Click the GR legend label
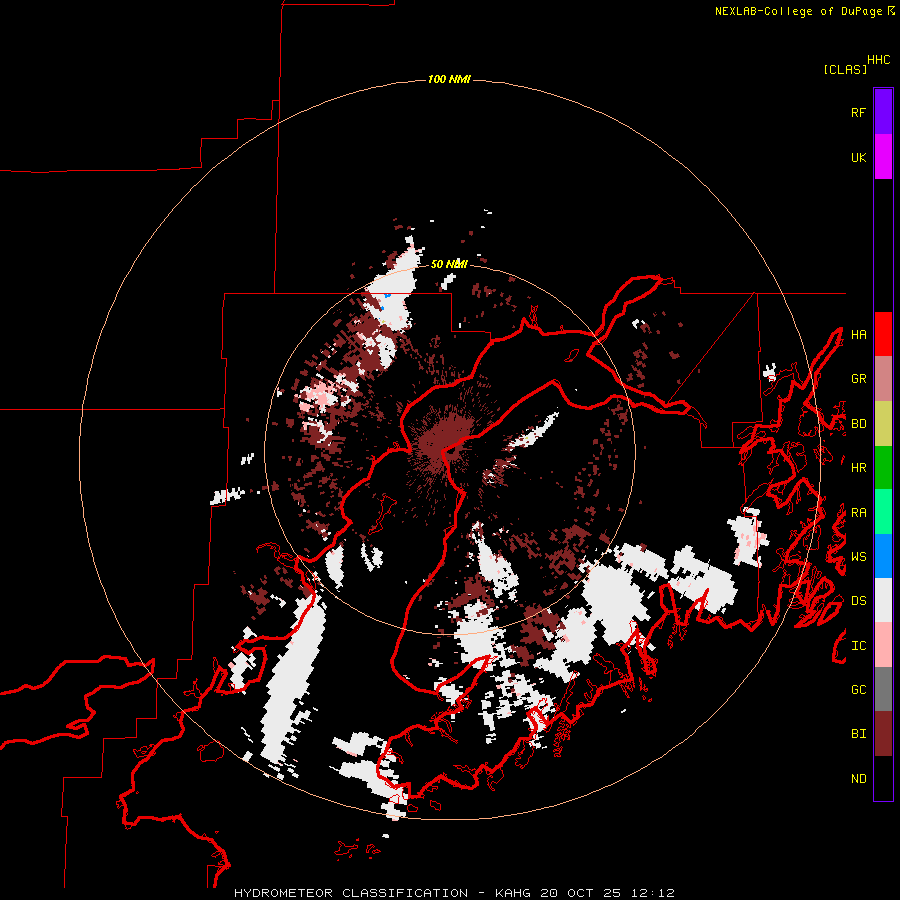This screenshot has height=900, width=900. [858, 379]
